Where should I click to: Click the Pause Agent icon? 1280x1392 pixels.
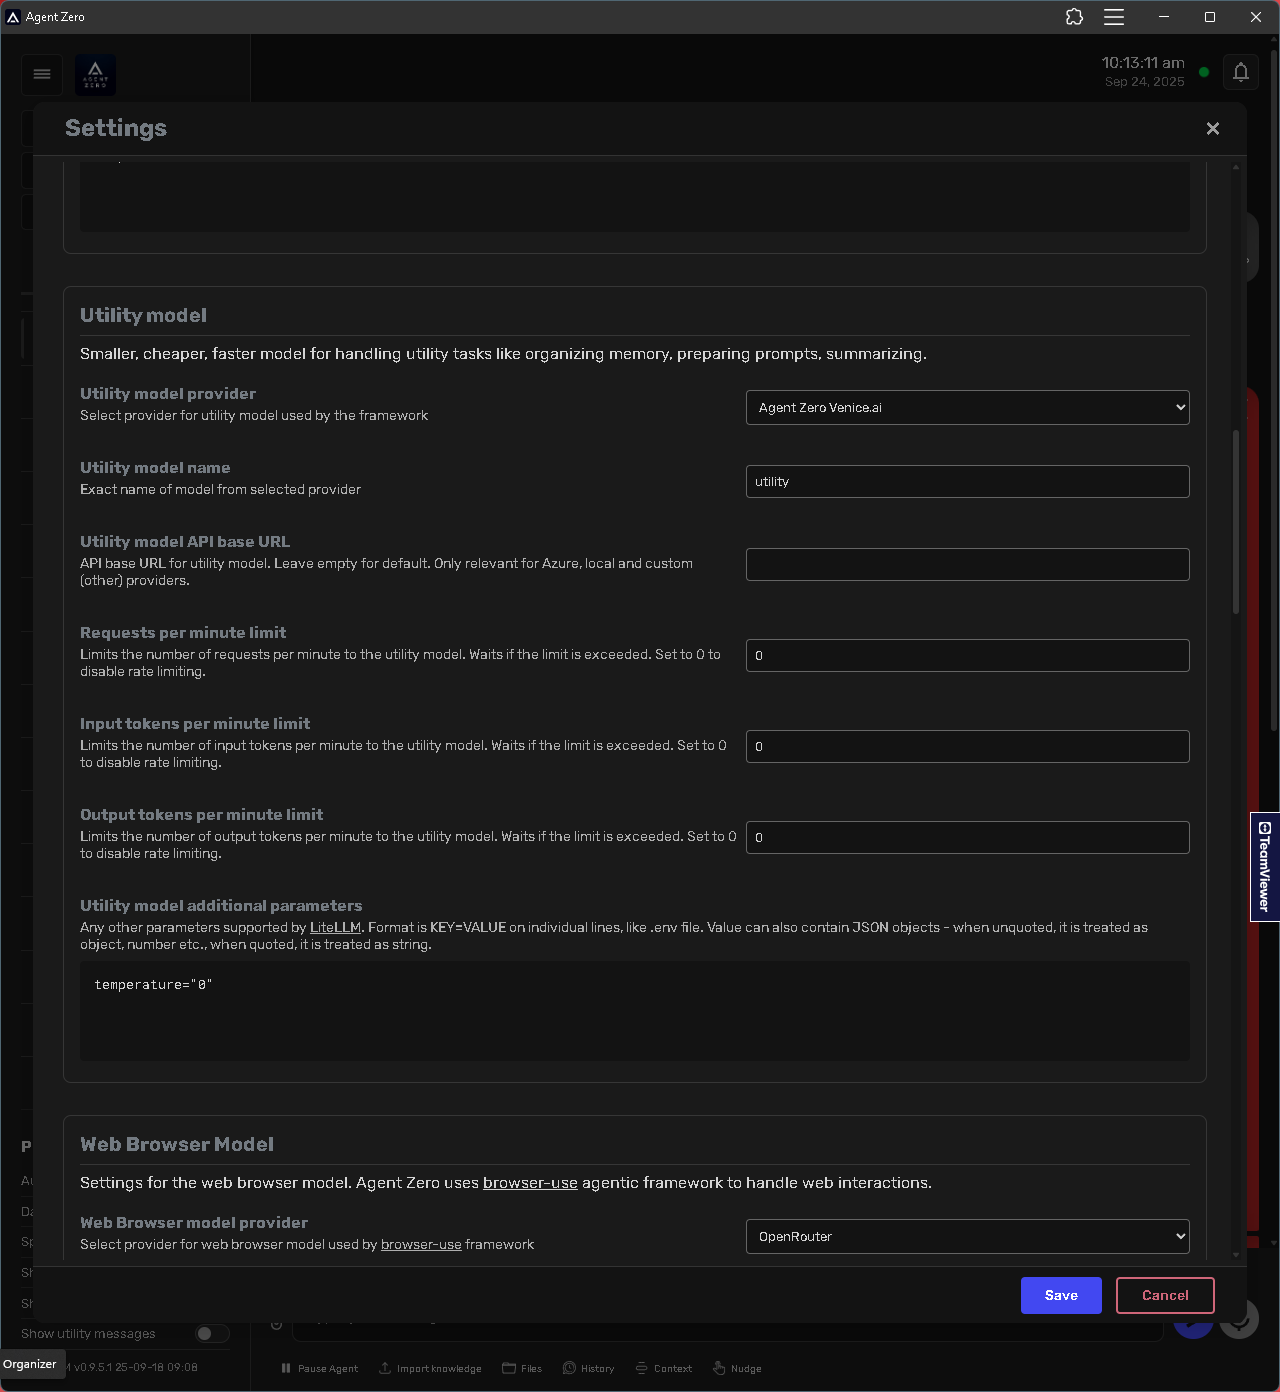click(286, 1368)
